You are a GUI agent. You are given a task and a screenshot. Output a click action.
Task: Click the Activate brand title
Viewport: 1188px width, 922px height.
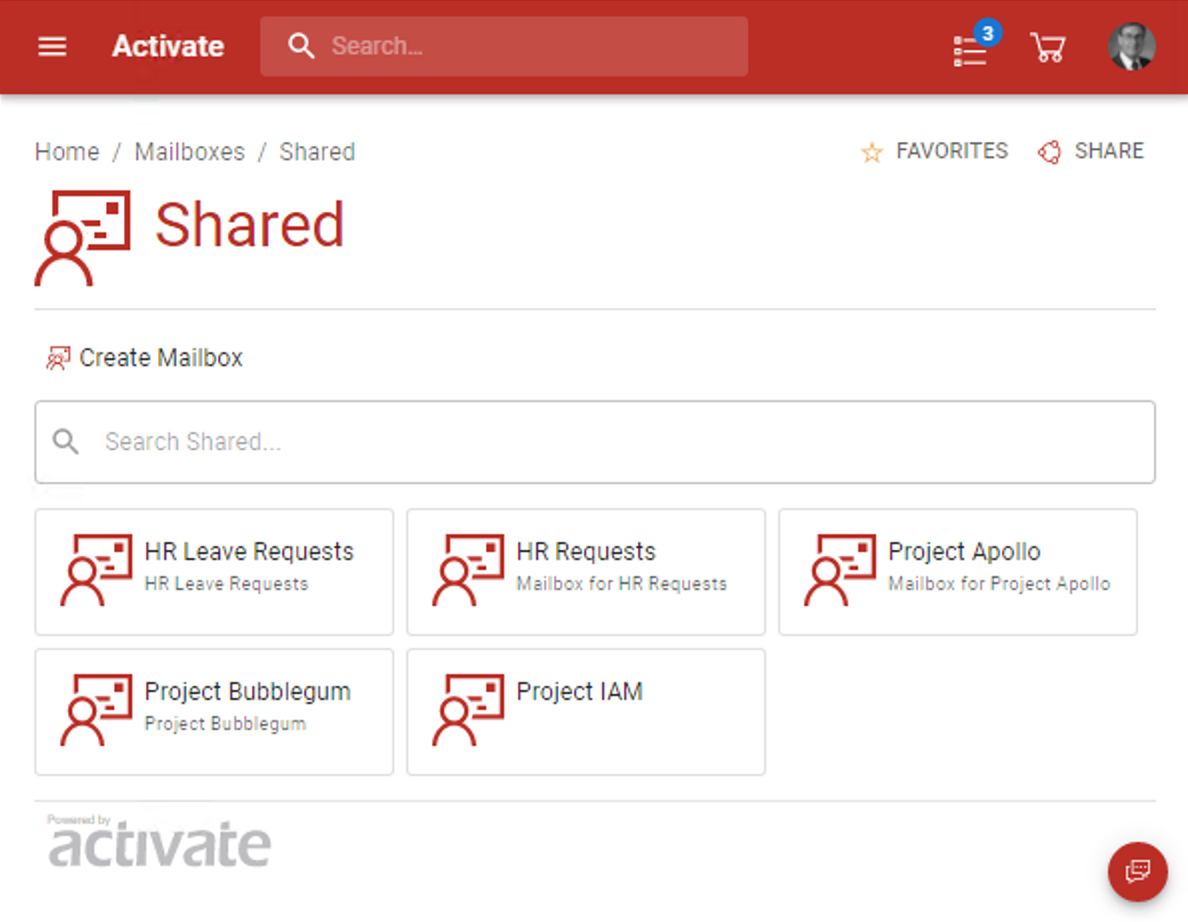tap(168, 46)
